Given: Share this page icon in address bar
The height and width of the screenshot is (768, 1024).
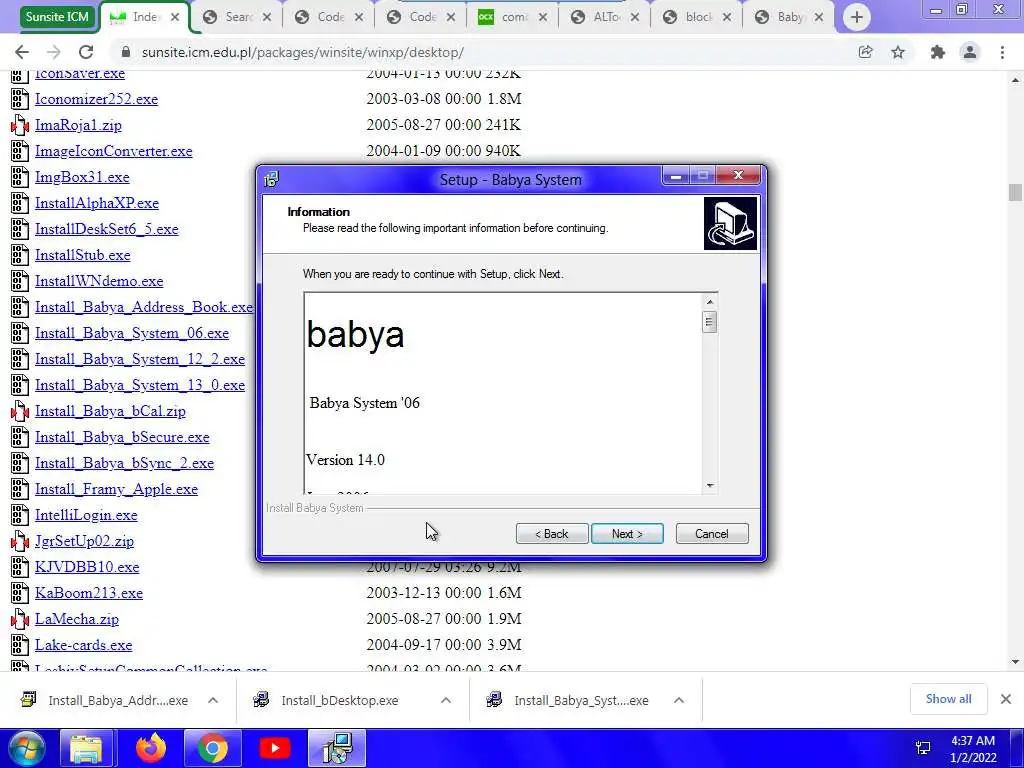Looking at the screenshot, I should tap(865, 52).
